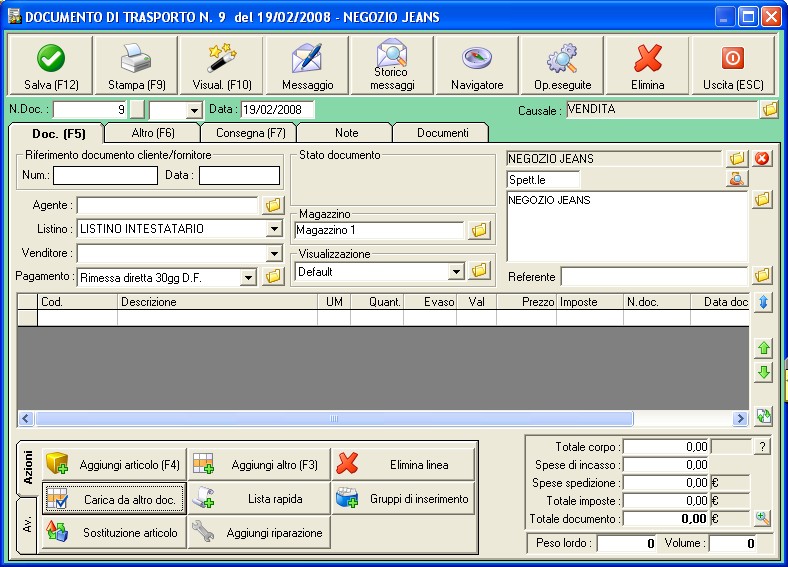This screenshot has width=788, height=567.
Task: Search contact icon beside Spett.le
Action: (737, 179)
